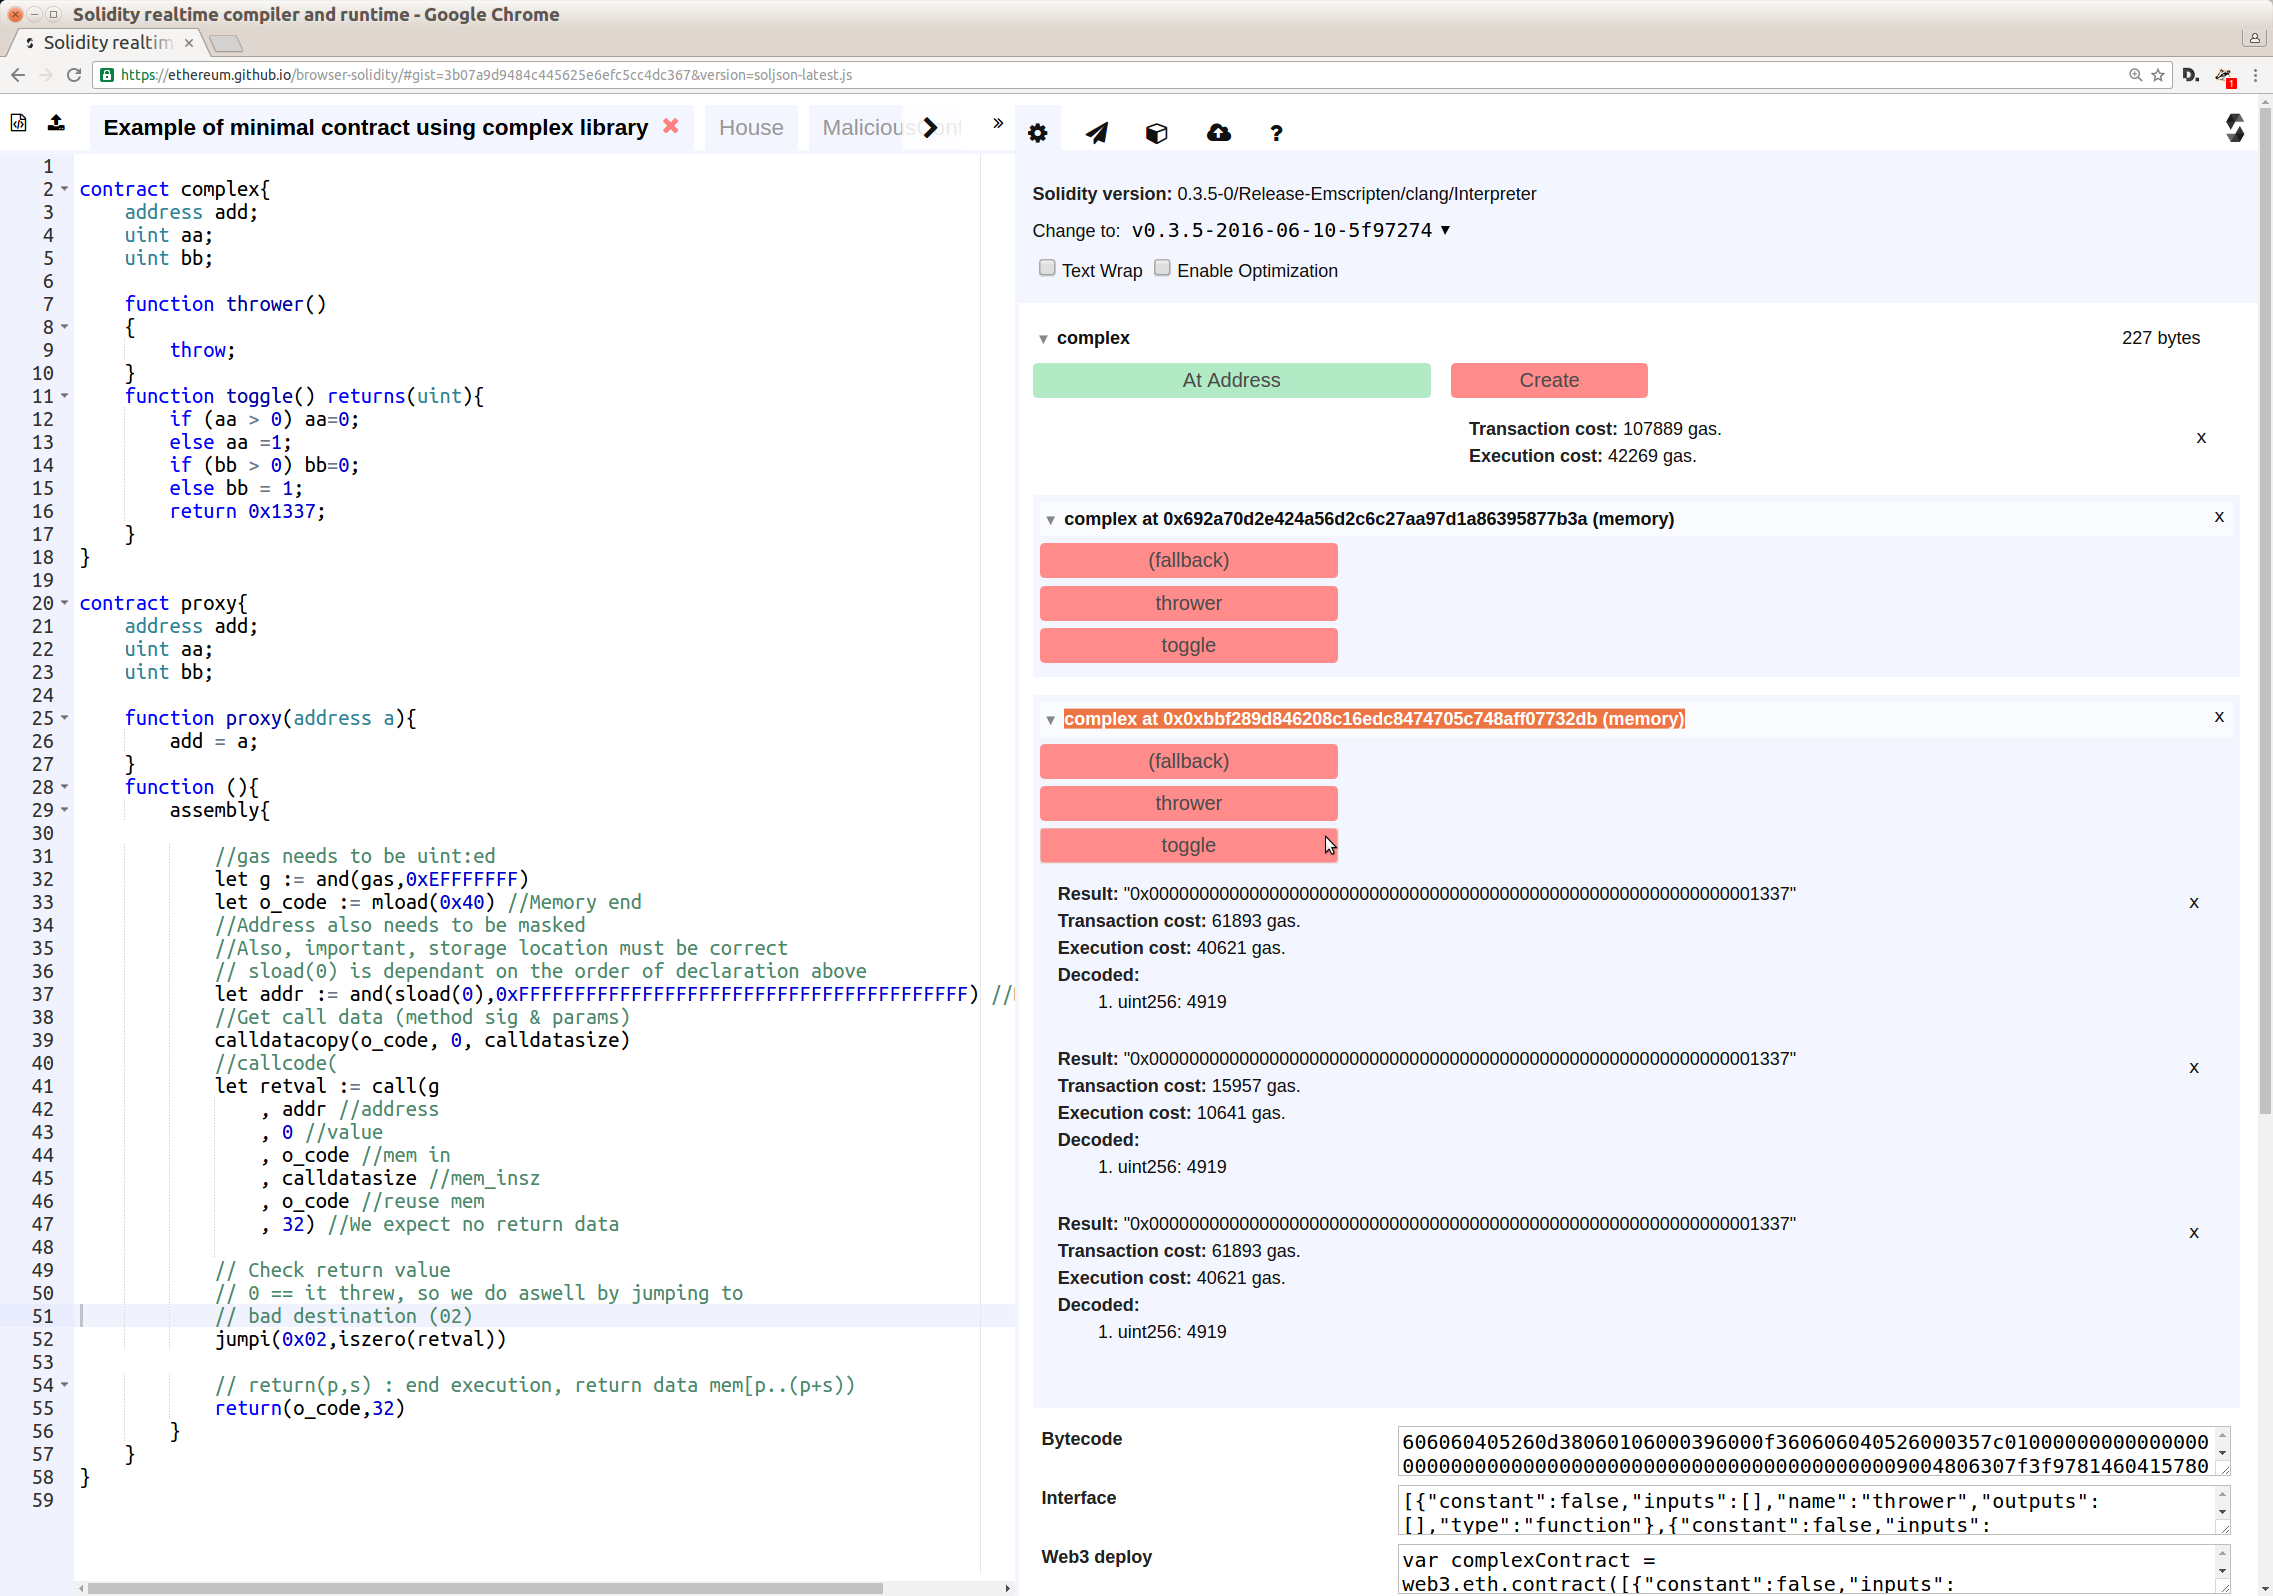This screenshot has width=2273, height=1596.
Task: Fold the proxy contract on line 20
Action: tap(65, 603)
